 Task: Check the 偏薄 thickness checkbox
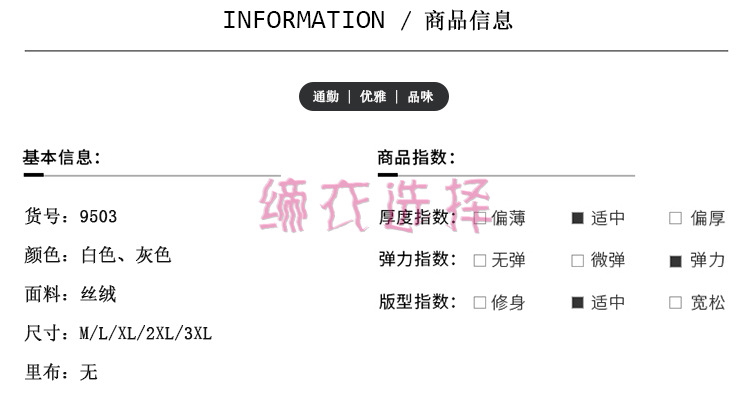[480, 218]
